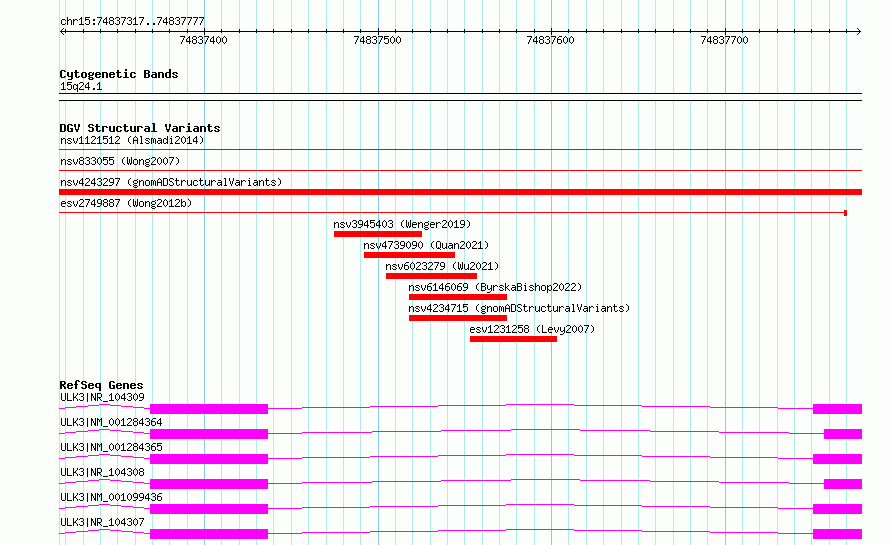Viewport: 890px width, 545px height.
Task: Open variant nsv3945403 (Wenger2019) label
Action: (402, 224)
